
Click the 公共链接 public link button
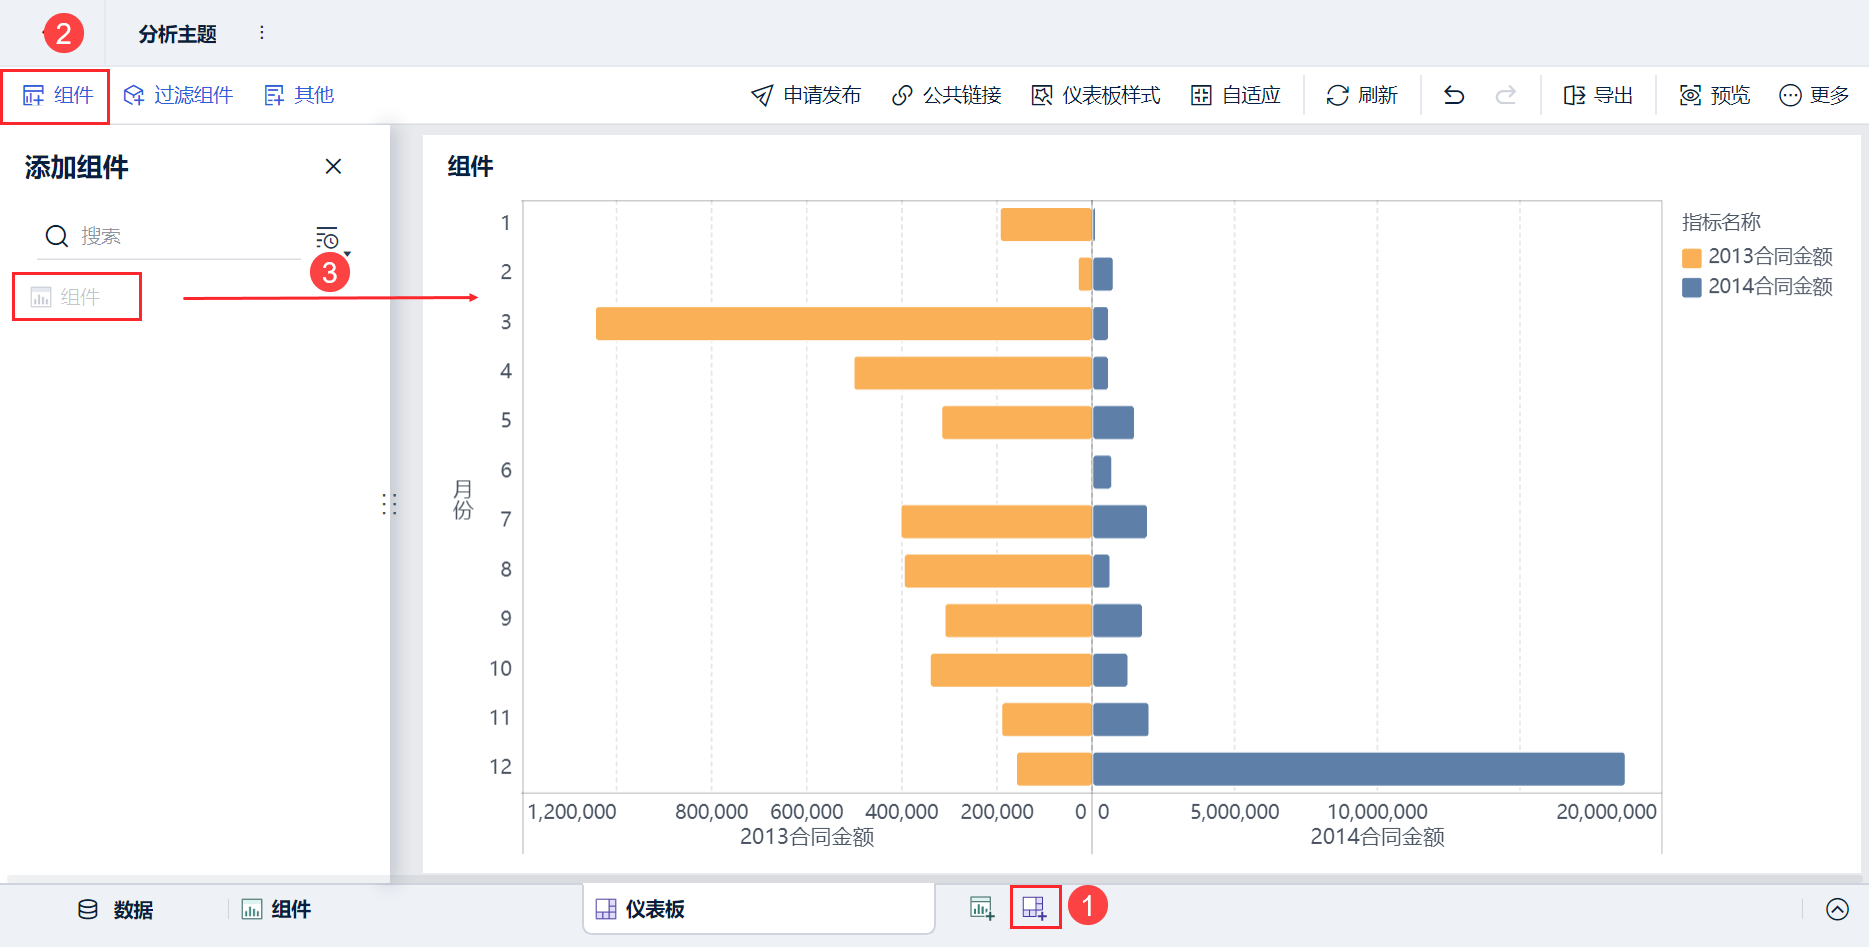(x=947, y=95)
